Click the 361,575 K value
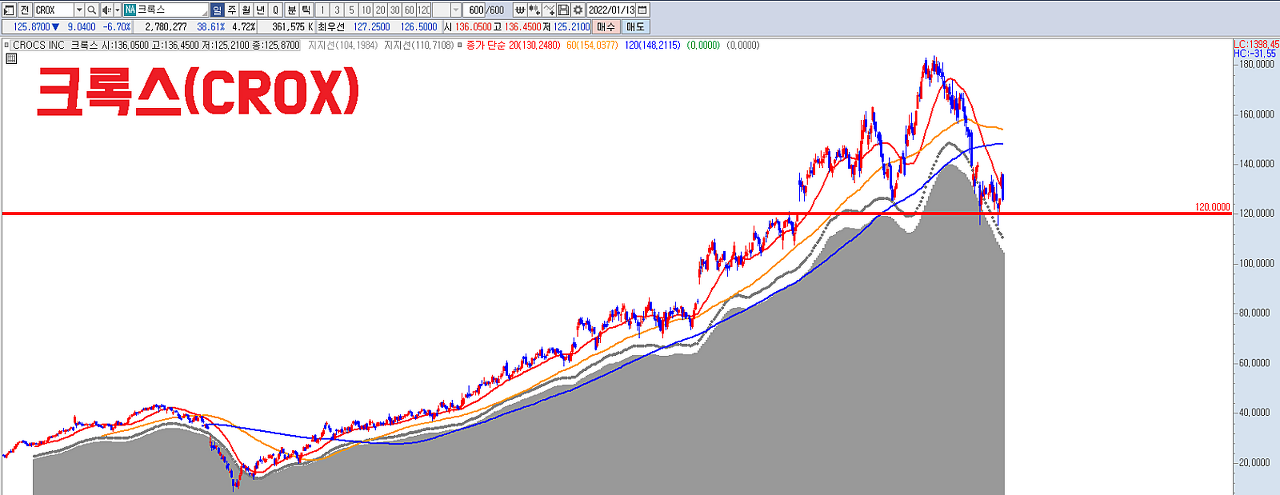The width and height of the screenshot is (1280, 495). (293, 27)
